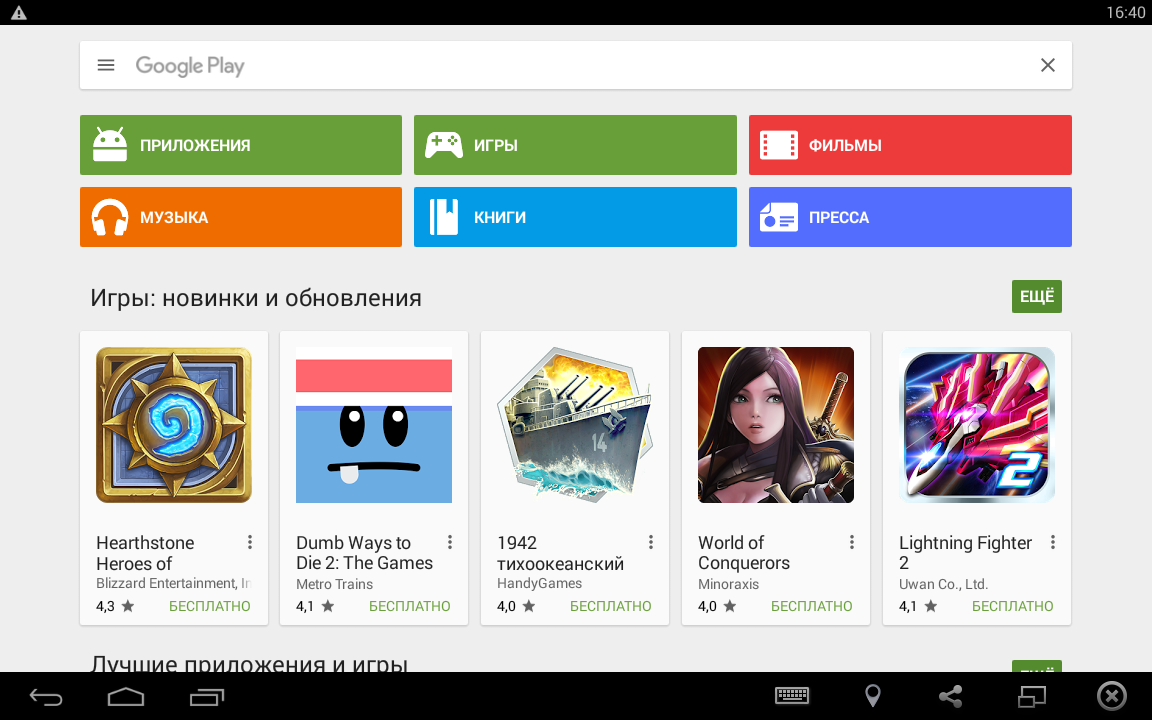
Task: Click the headphones icon on МУЗЫКА
Action: pyautogui.click(x=109, y=217)
